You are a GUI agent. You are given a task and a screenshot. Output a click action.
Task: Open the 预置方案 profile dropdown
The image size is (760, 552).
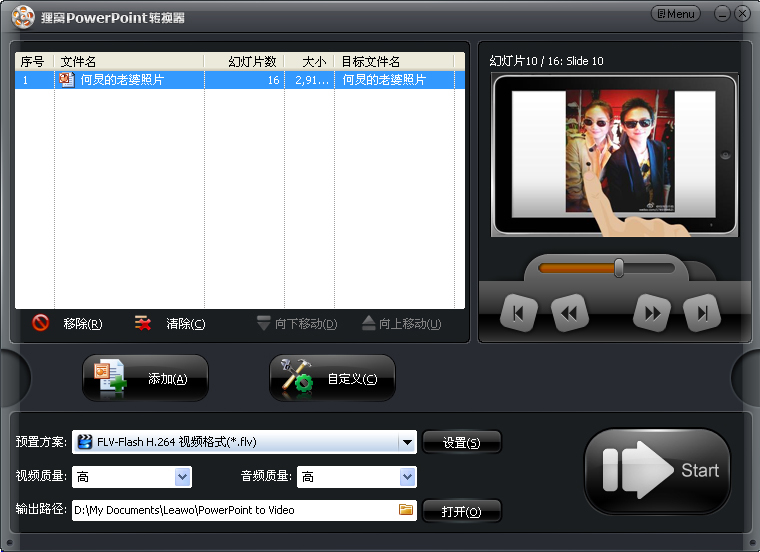point(407,442)
